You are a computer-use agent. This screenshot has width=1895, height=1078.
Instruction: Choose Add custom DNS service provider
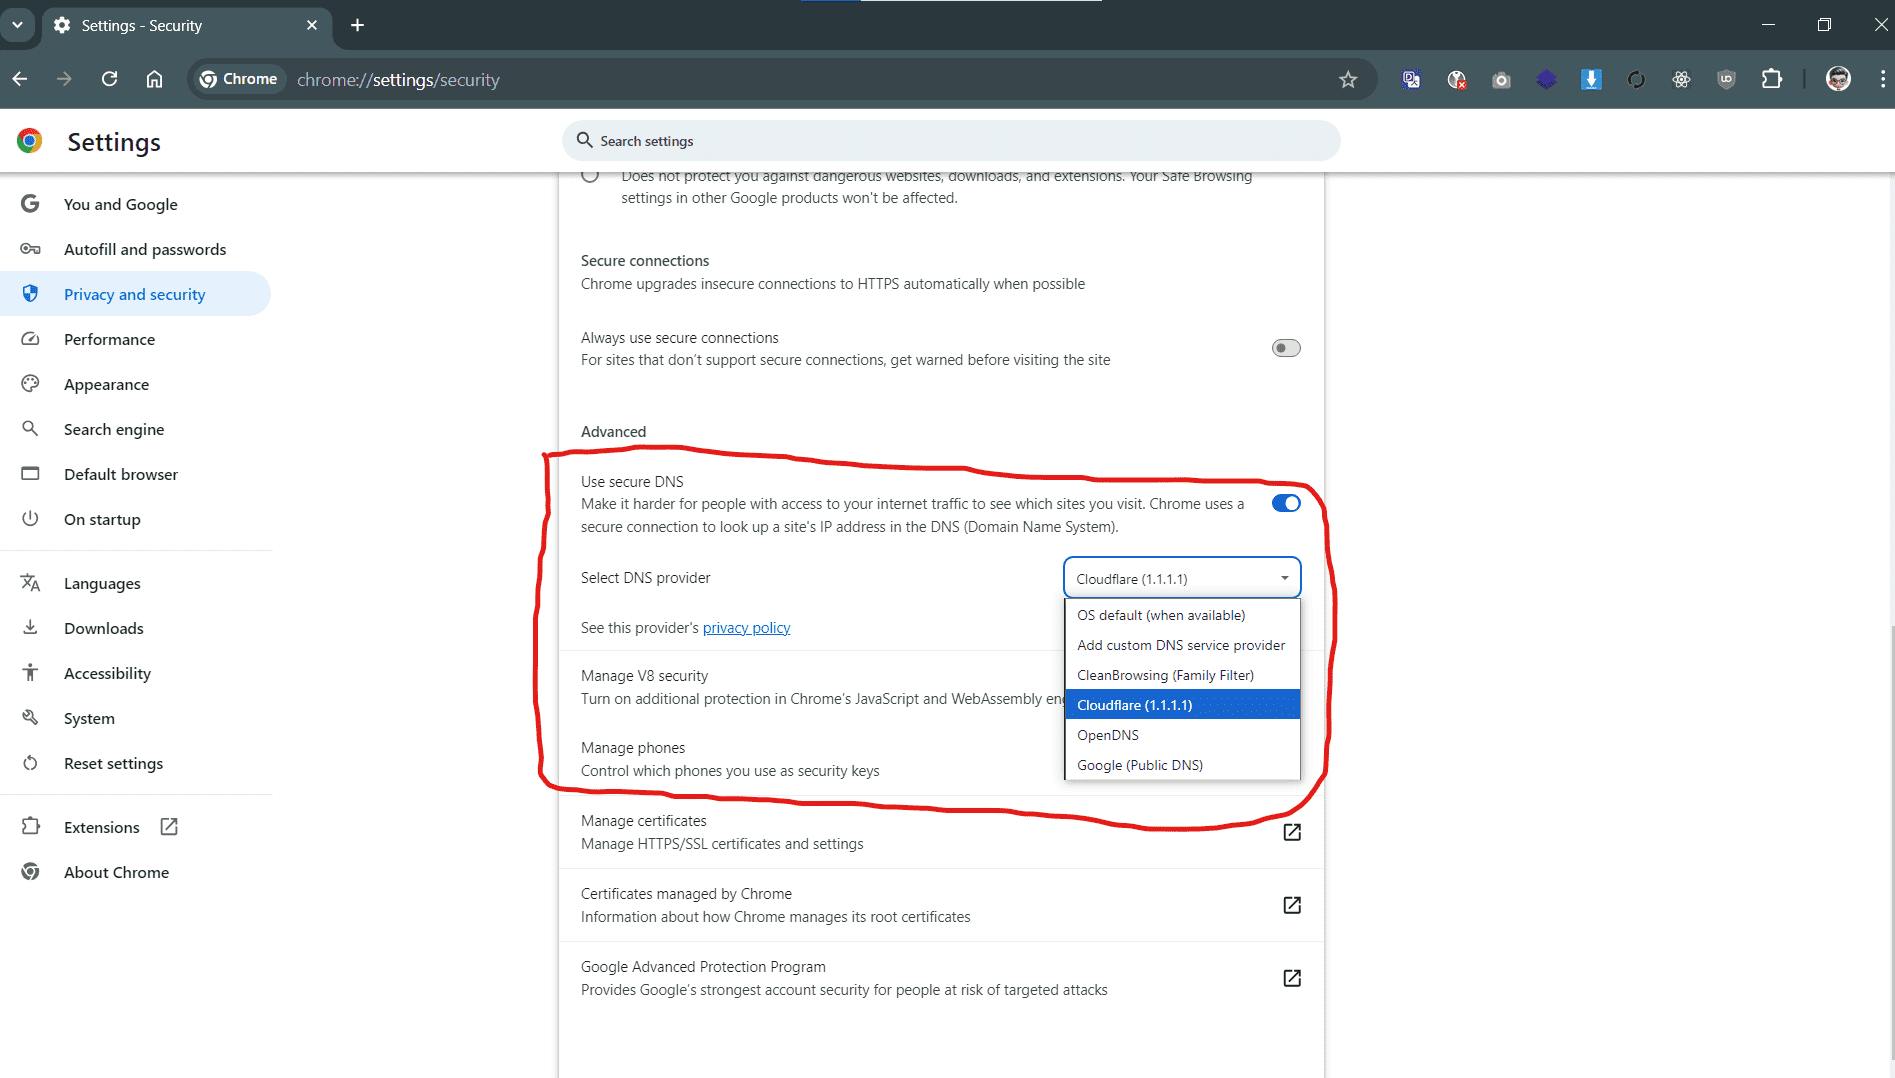click(1182, 645)
